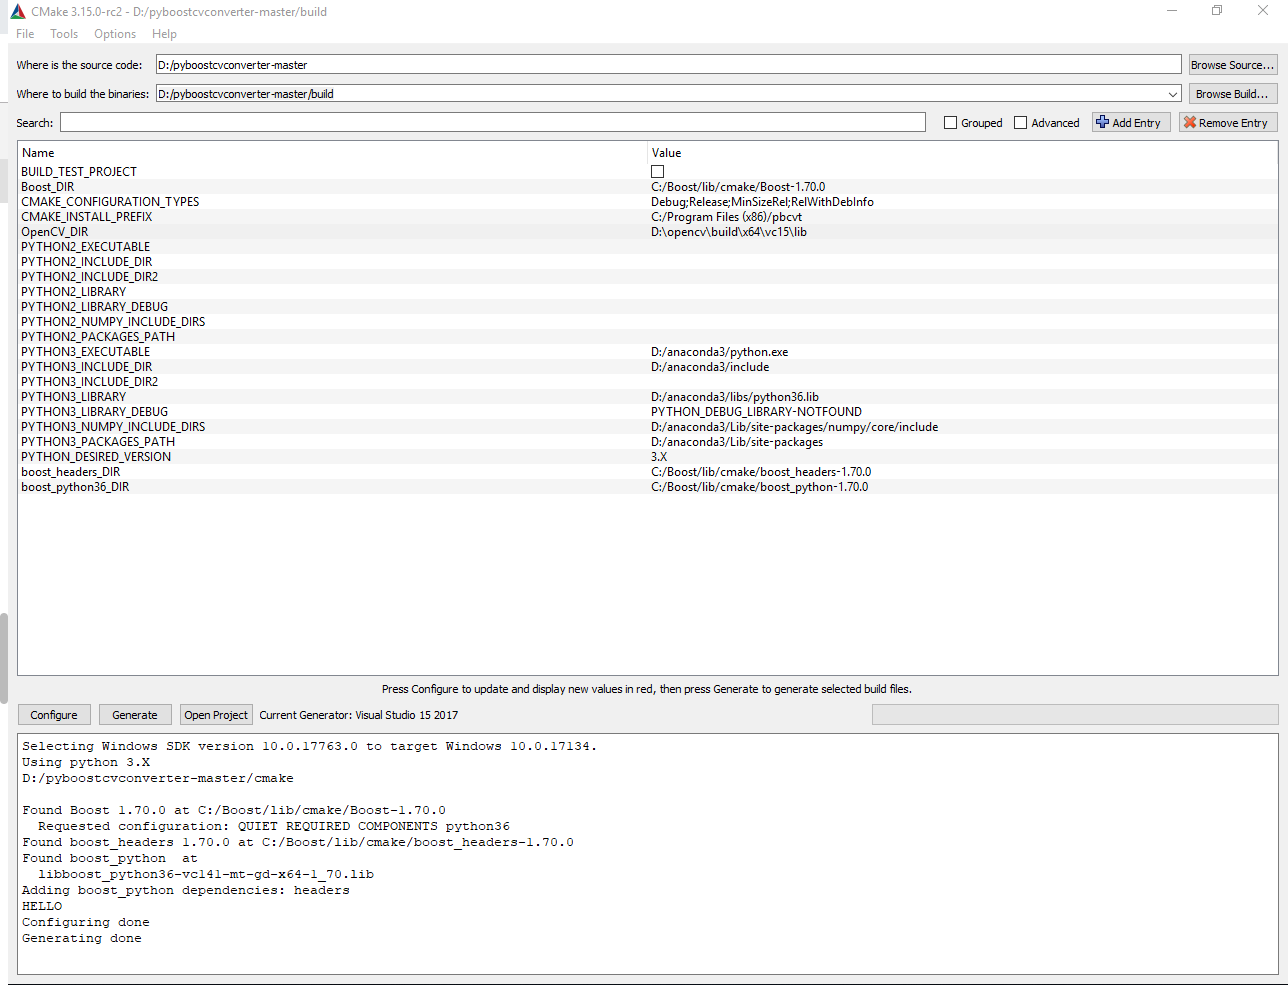This screenshot has width=1288, height=985.
Task: Select the PYTHON2_LIBRARY_DEBUG row
Action: (648, 307)
